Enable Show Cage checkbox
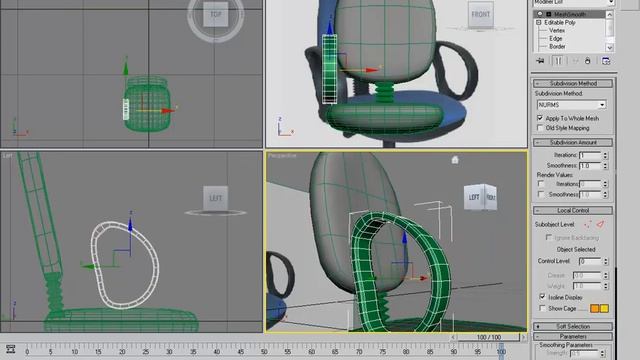640x360 pixels. [x=542, y=308]
